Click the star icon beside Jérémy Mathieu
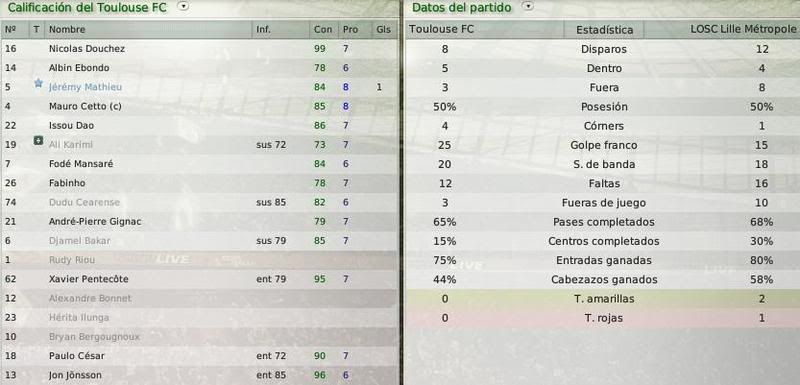 tap(38, 83)
